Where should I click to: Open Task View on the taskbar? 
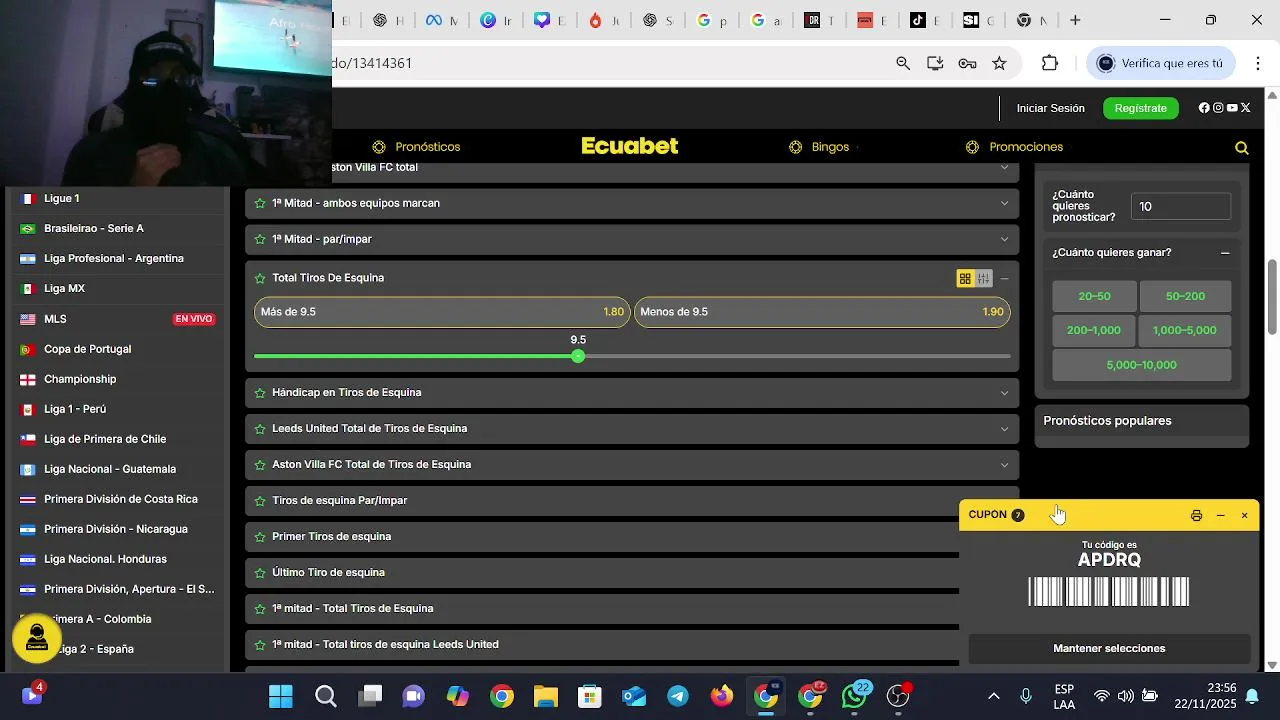click(x=371, y=696)
